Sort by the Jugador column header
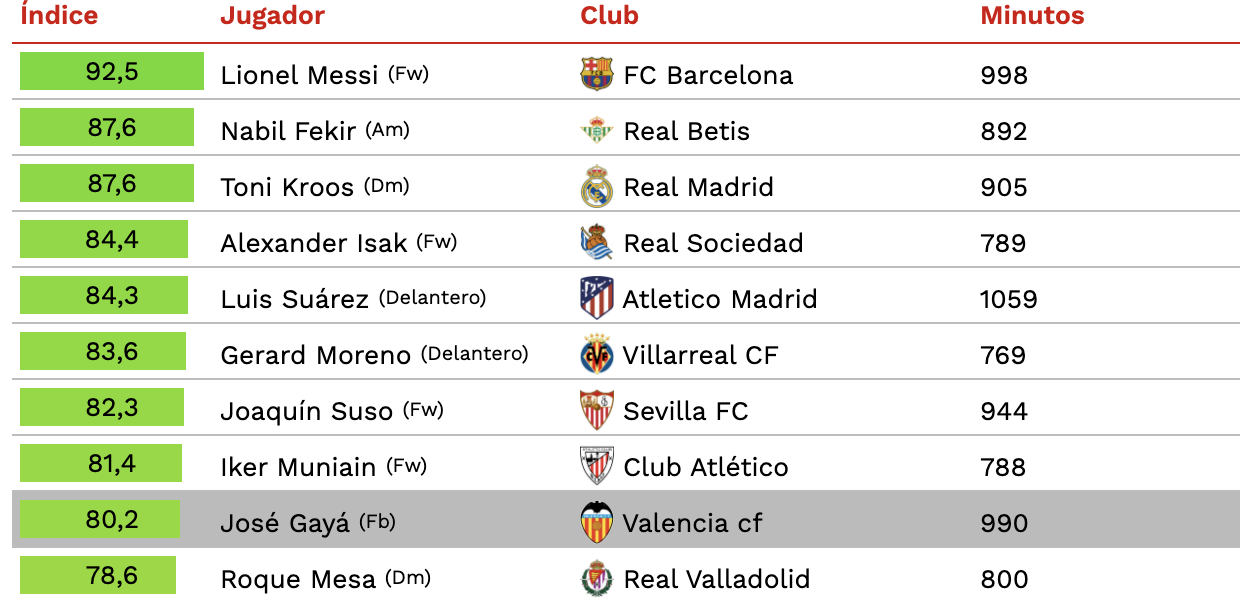The width and height of the screenshot is (1240, 602). point(272,16)
